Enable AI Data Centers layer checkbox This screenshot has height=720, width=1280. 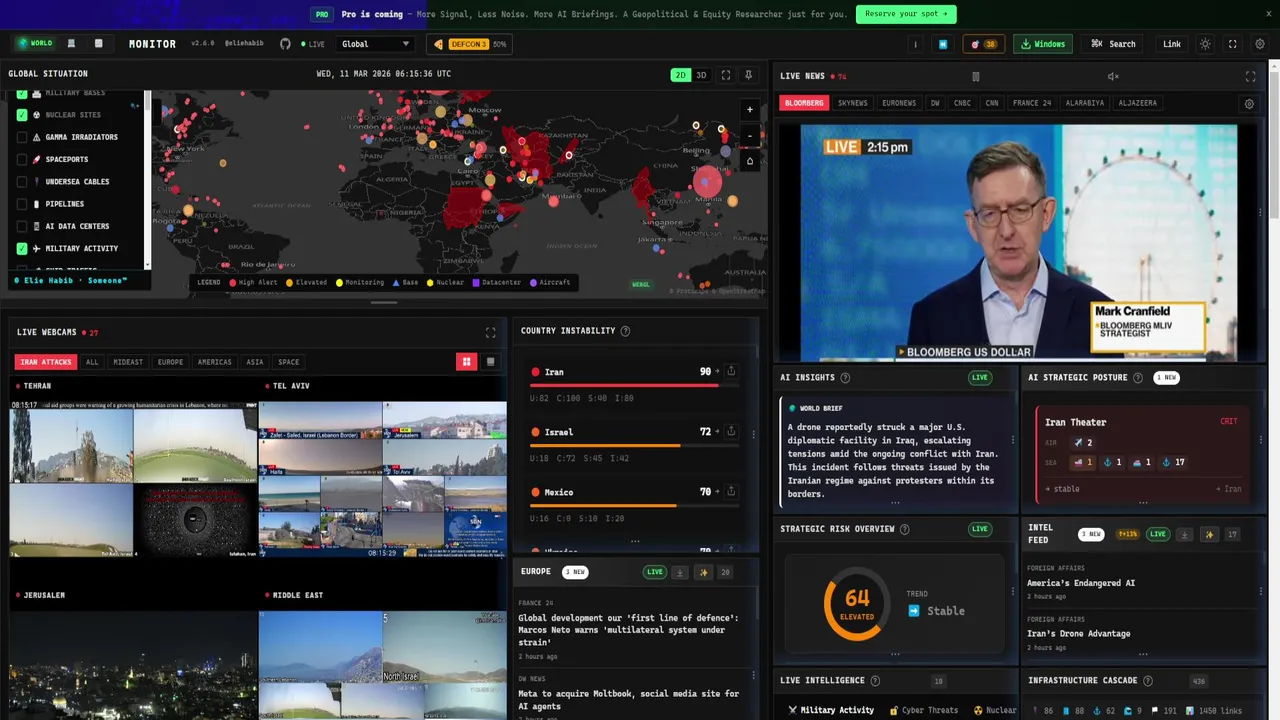click(x=22, y=226)
